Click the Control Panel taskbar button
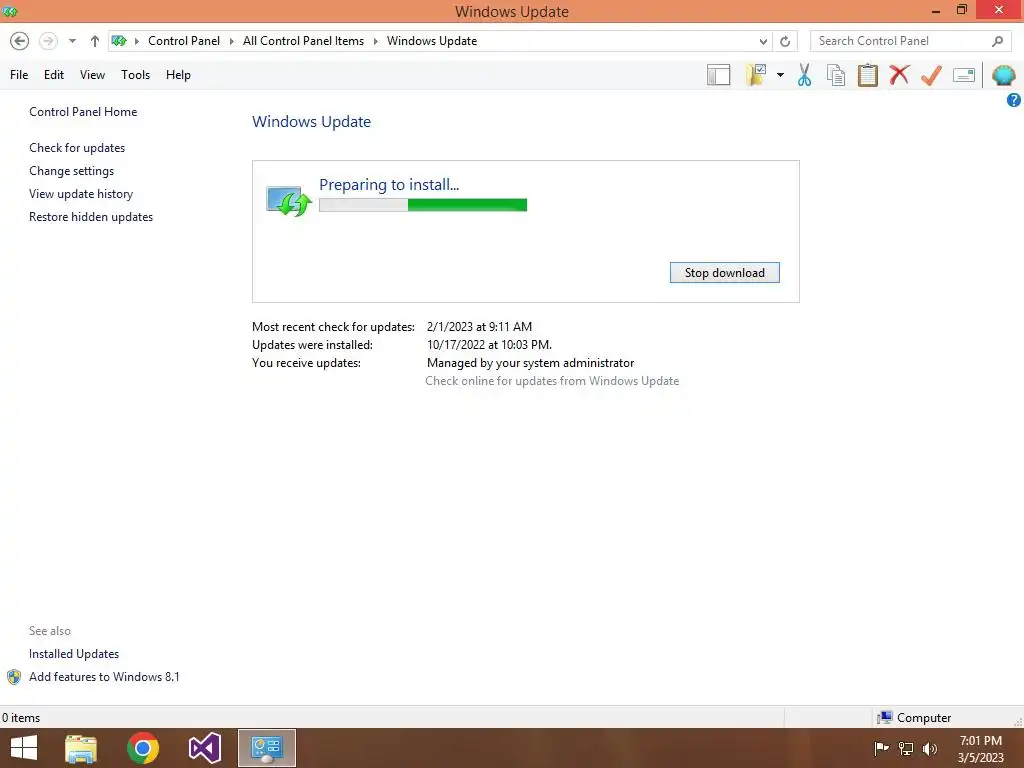1024x768 pixels. click(x=266, y=748)
